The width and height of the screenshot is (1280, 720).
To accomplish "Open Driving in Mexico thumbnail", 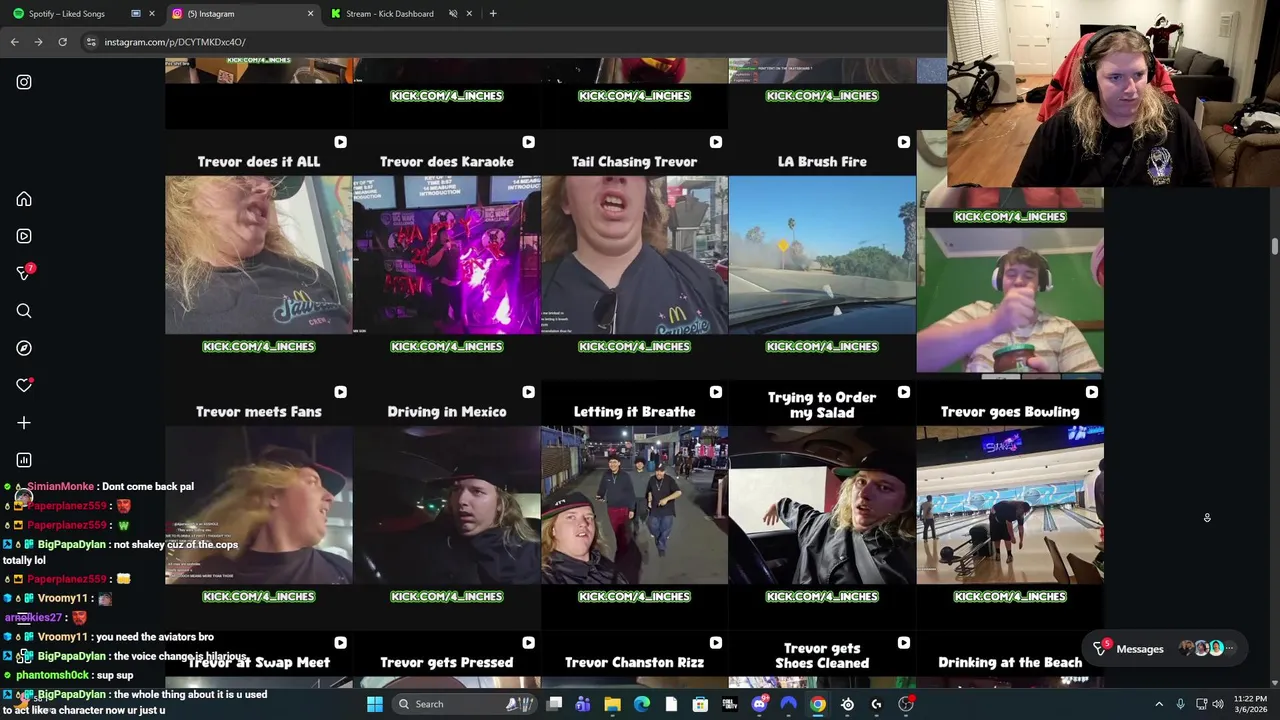I will tap(446, 505).
